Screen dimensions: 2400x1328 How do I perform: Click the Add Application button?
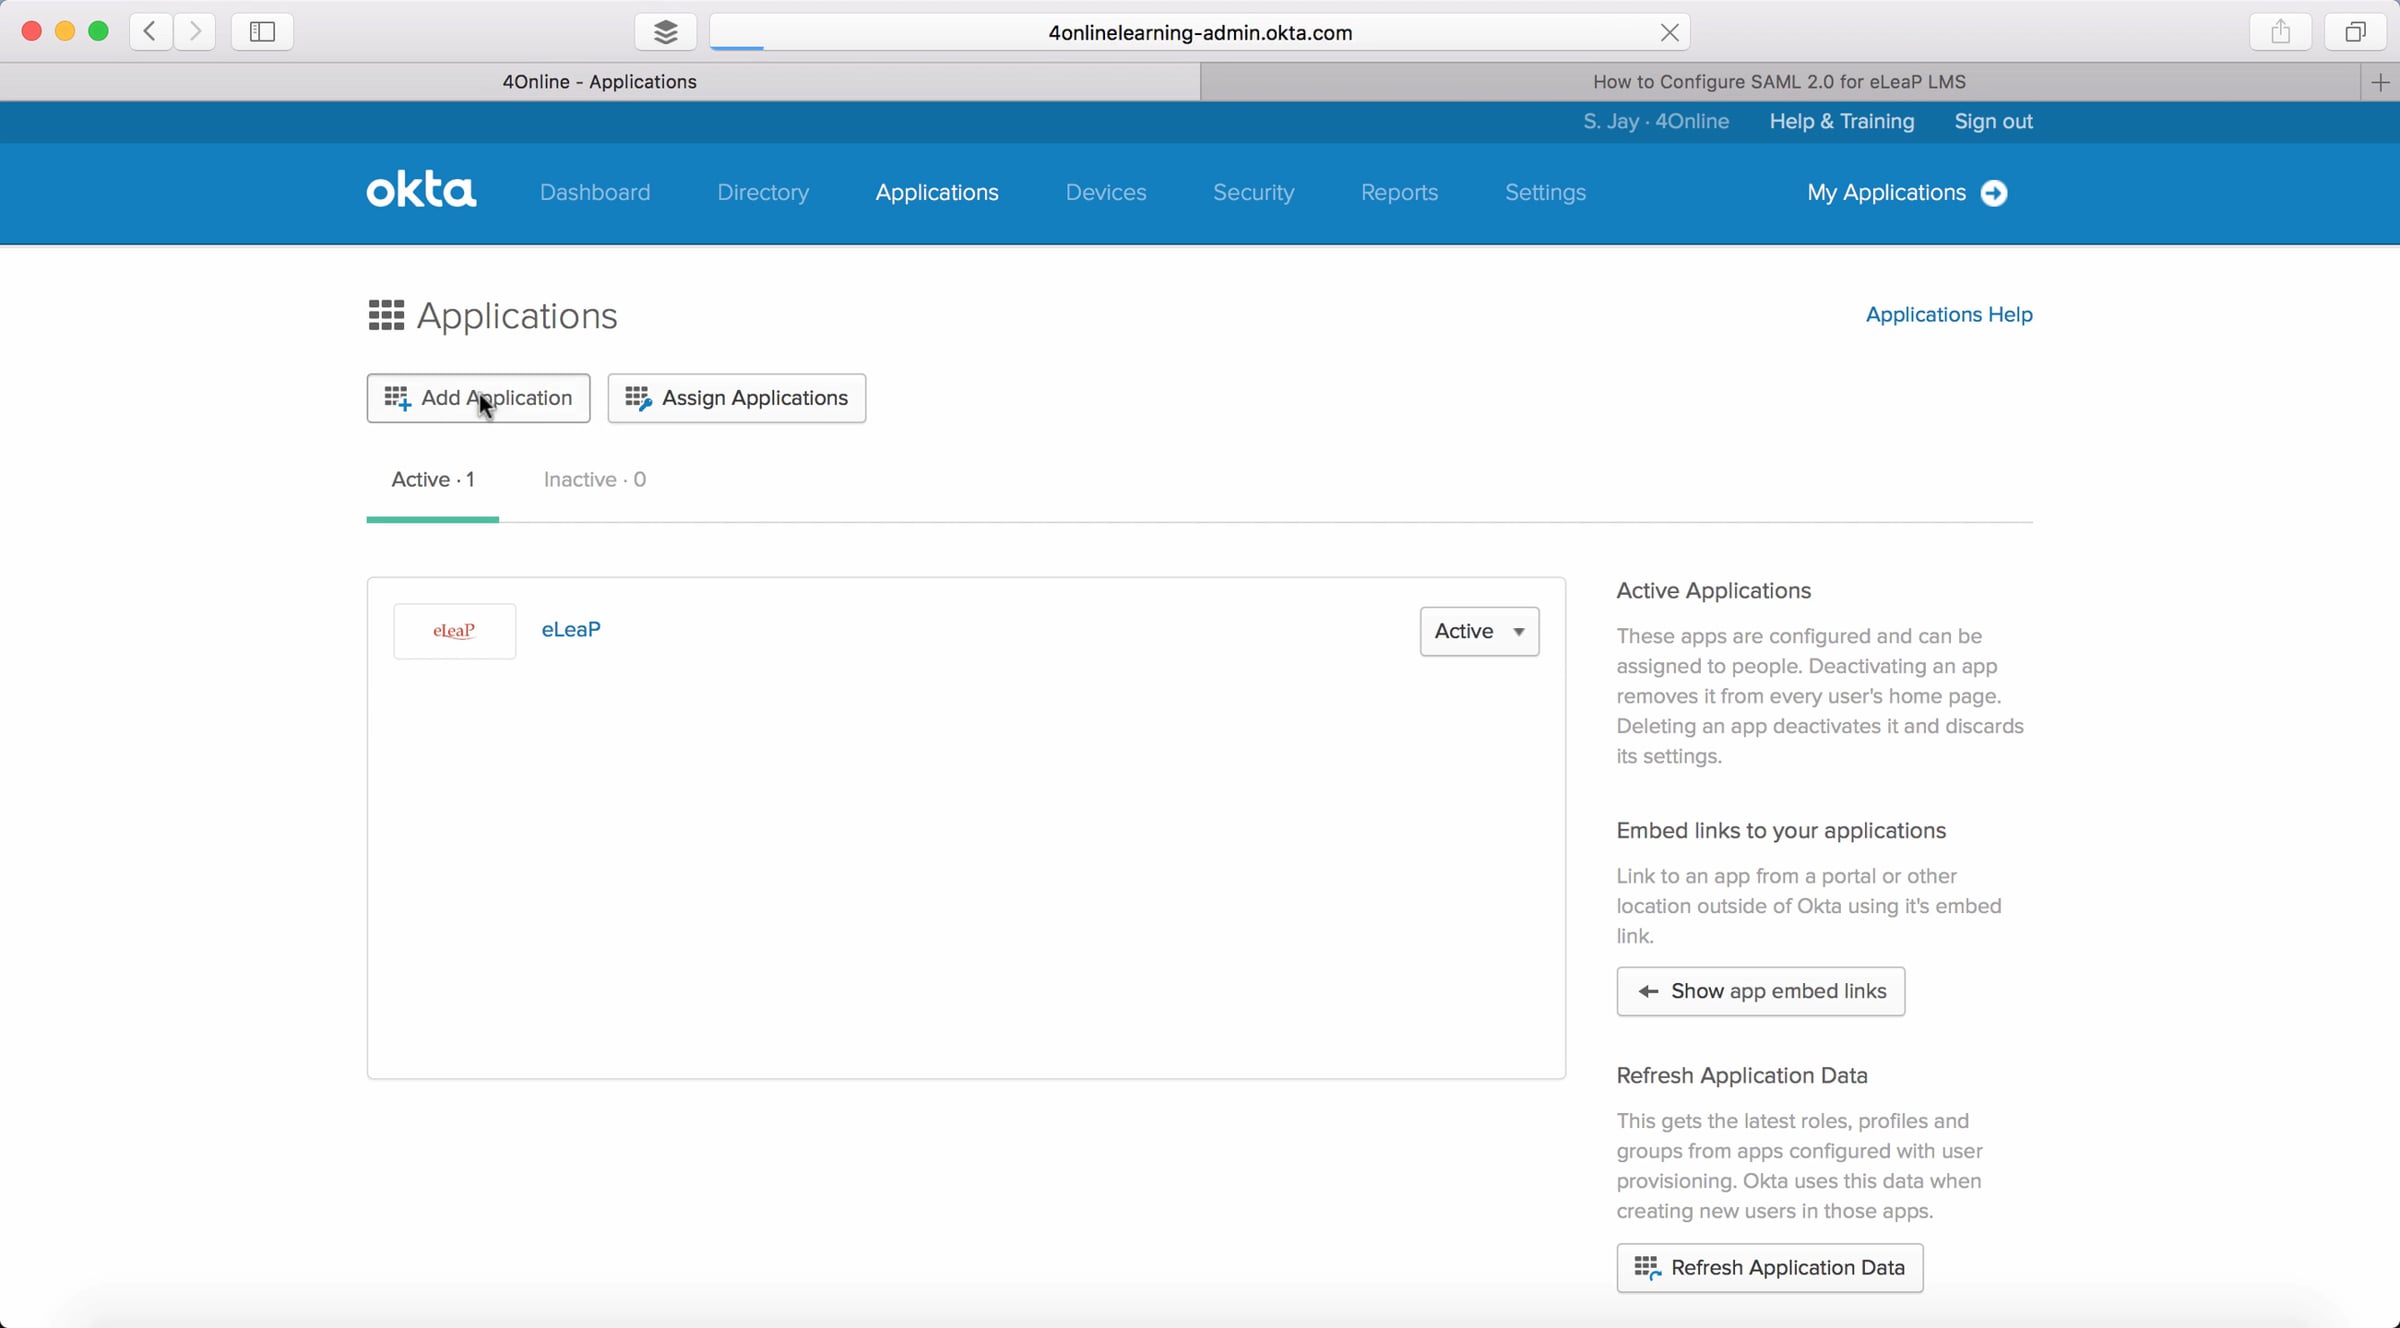pos(478,398)
